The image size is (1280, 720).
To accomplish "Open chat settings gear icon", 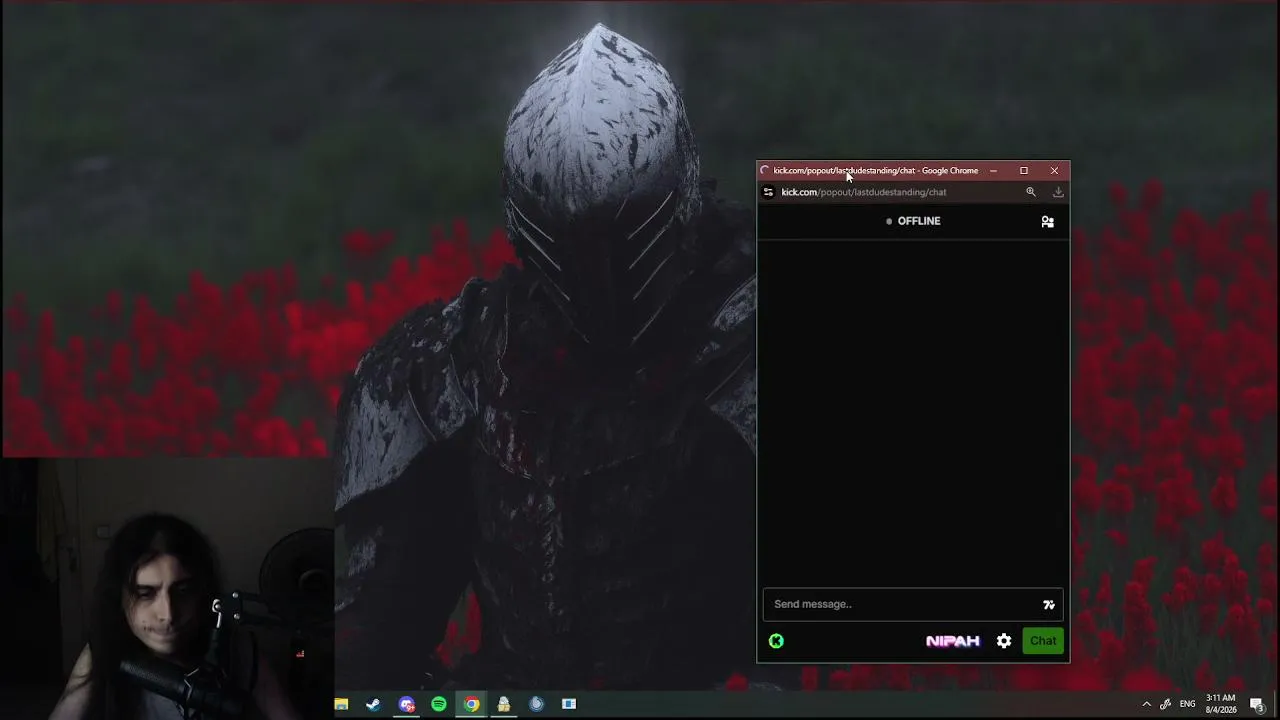I will (x=1004, y=641).
